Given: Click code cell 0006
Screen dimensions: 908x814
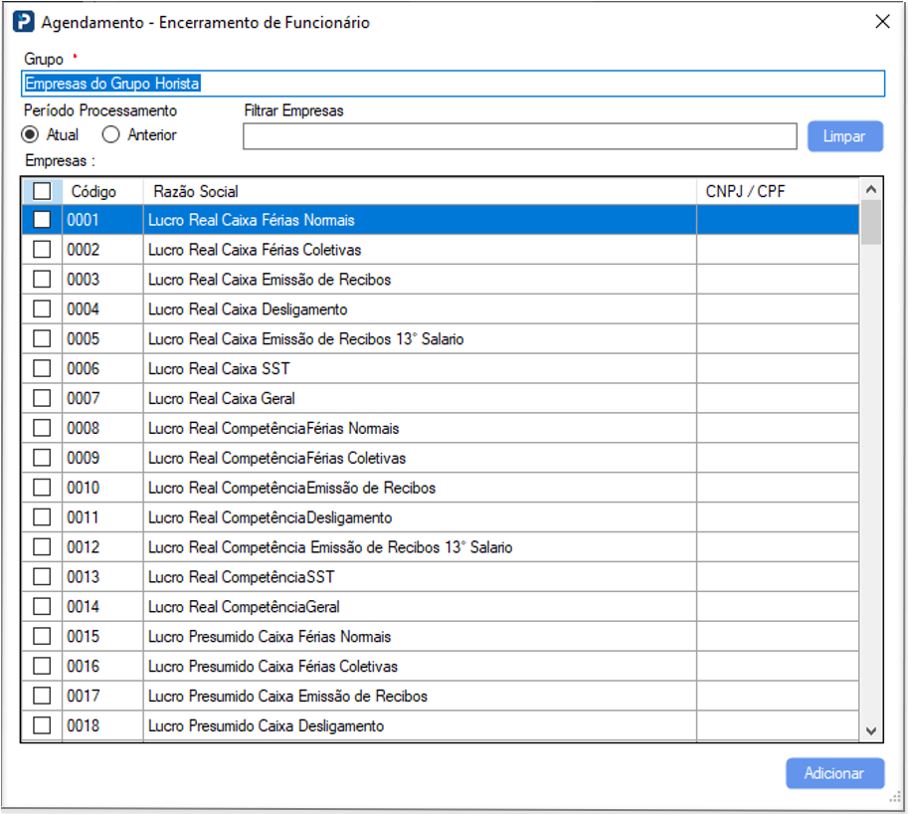Looking at the screenshot, I should [102, 368].
